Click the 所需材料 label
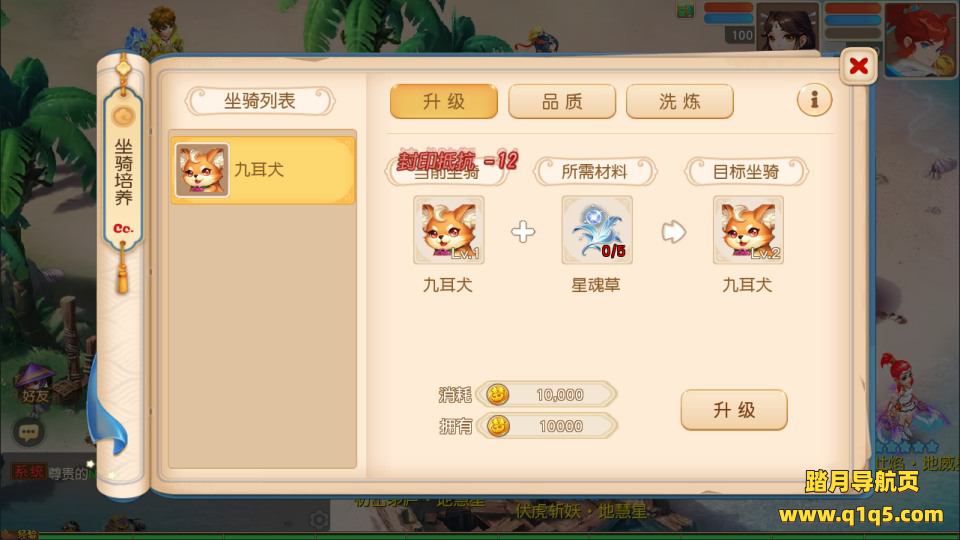This screenshot has height=540, width=960. (x=595, y=172)
